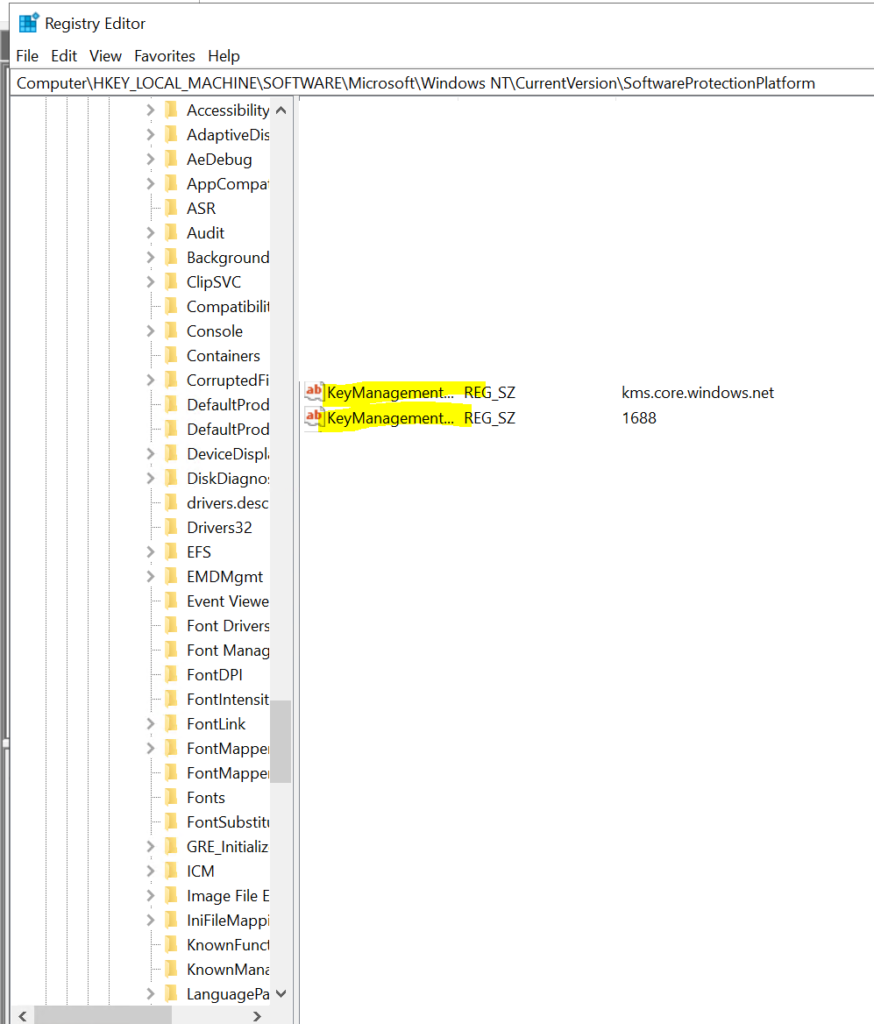Click the ClipSVC folder icon
This screenshot has width=874, height=1024.
[171, 281]
